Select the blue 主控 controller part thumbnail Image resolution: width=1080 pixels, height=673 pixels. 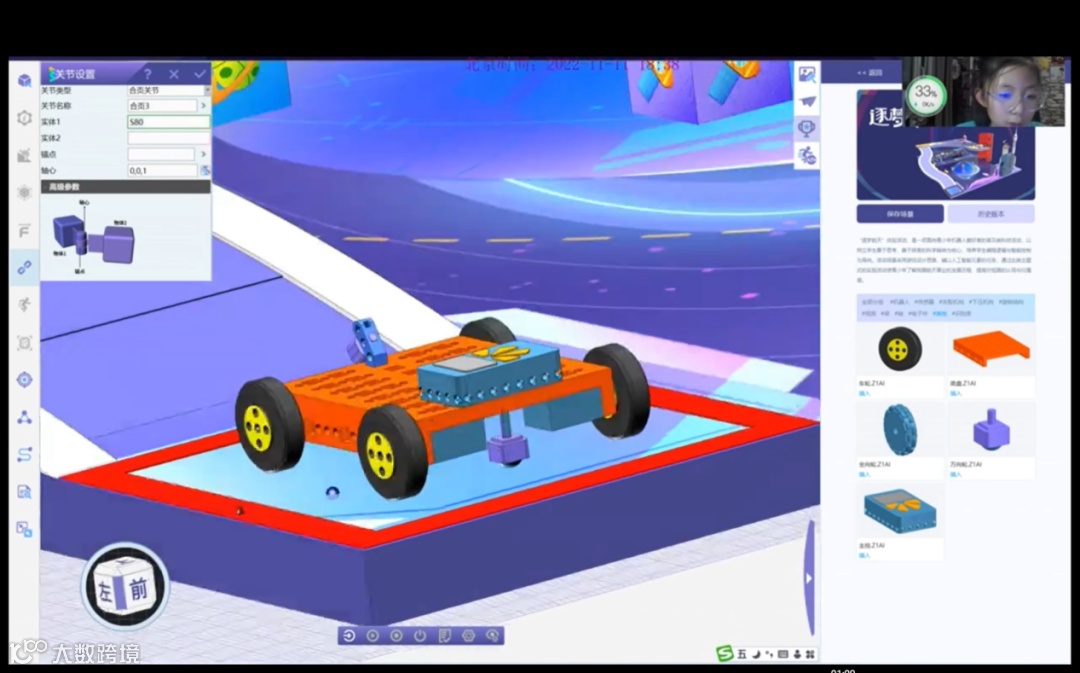point(900,511)
